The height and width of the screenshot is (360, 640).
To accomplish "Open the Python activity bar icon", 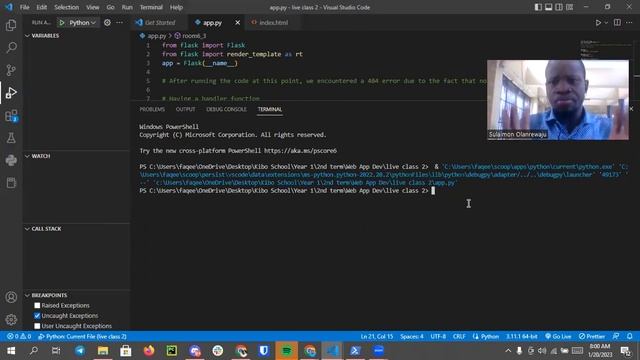I will 11,160.
